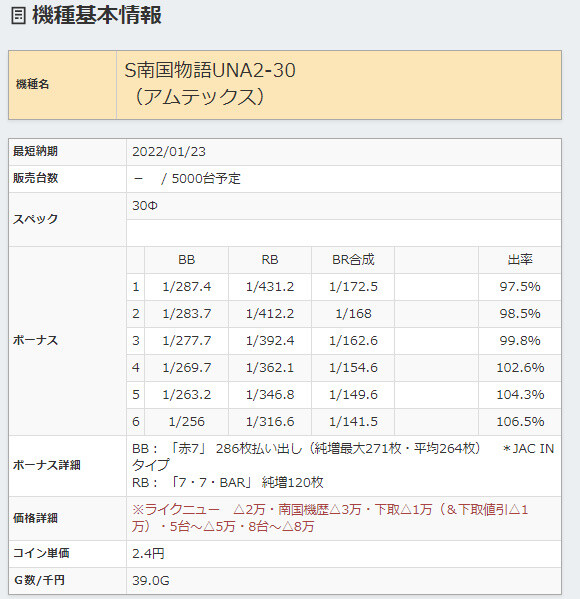Click the BB 赤7 286枚払い出し description
The width and height of the screenshot is (580, 599).
click(343, 457)
